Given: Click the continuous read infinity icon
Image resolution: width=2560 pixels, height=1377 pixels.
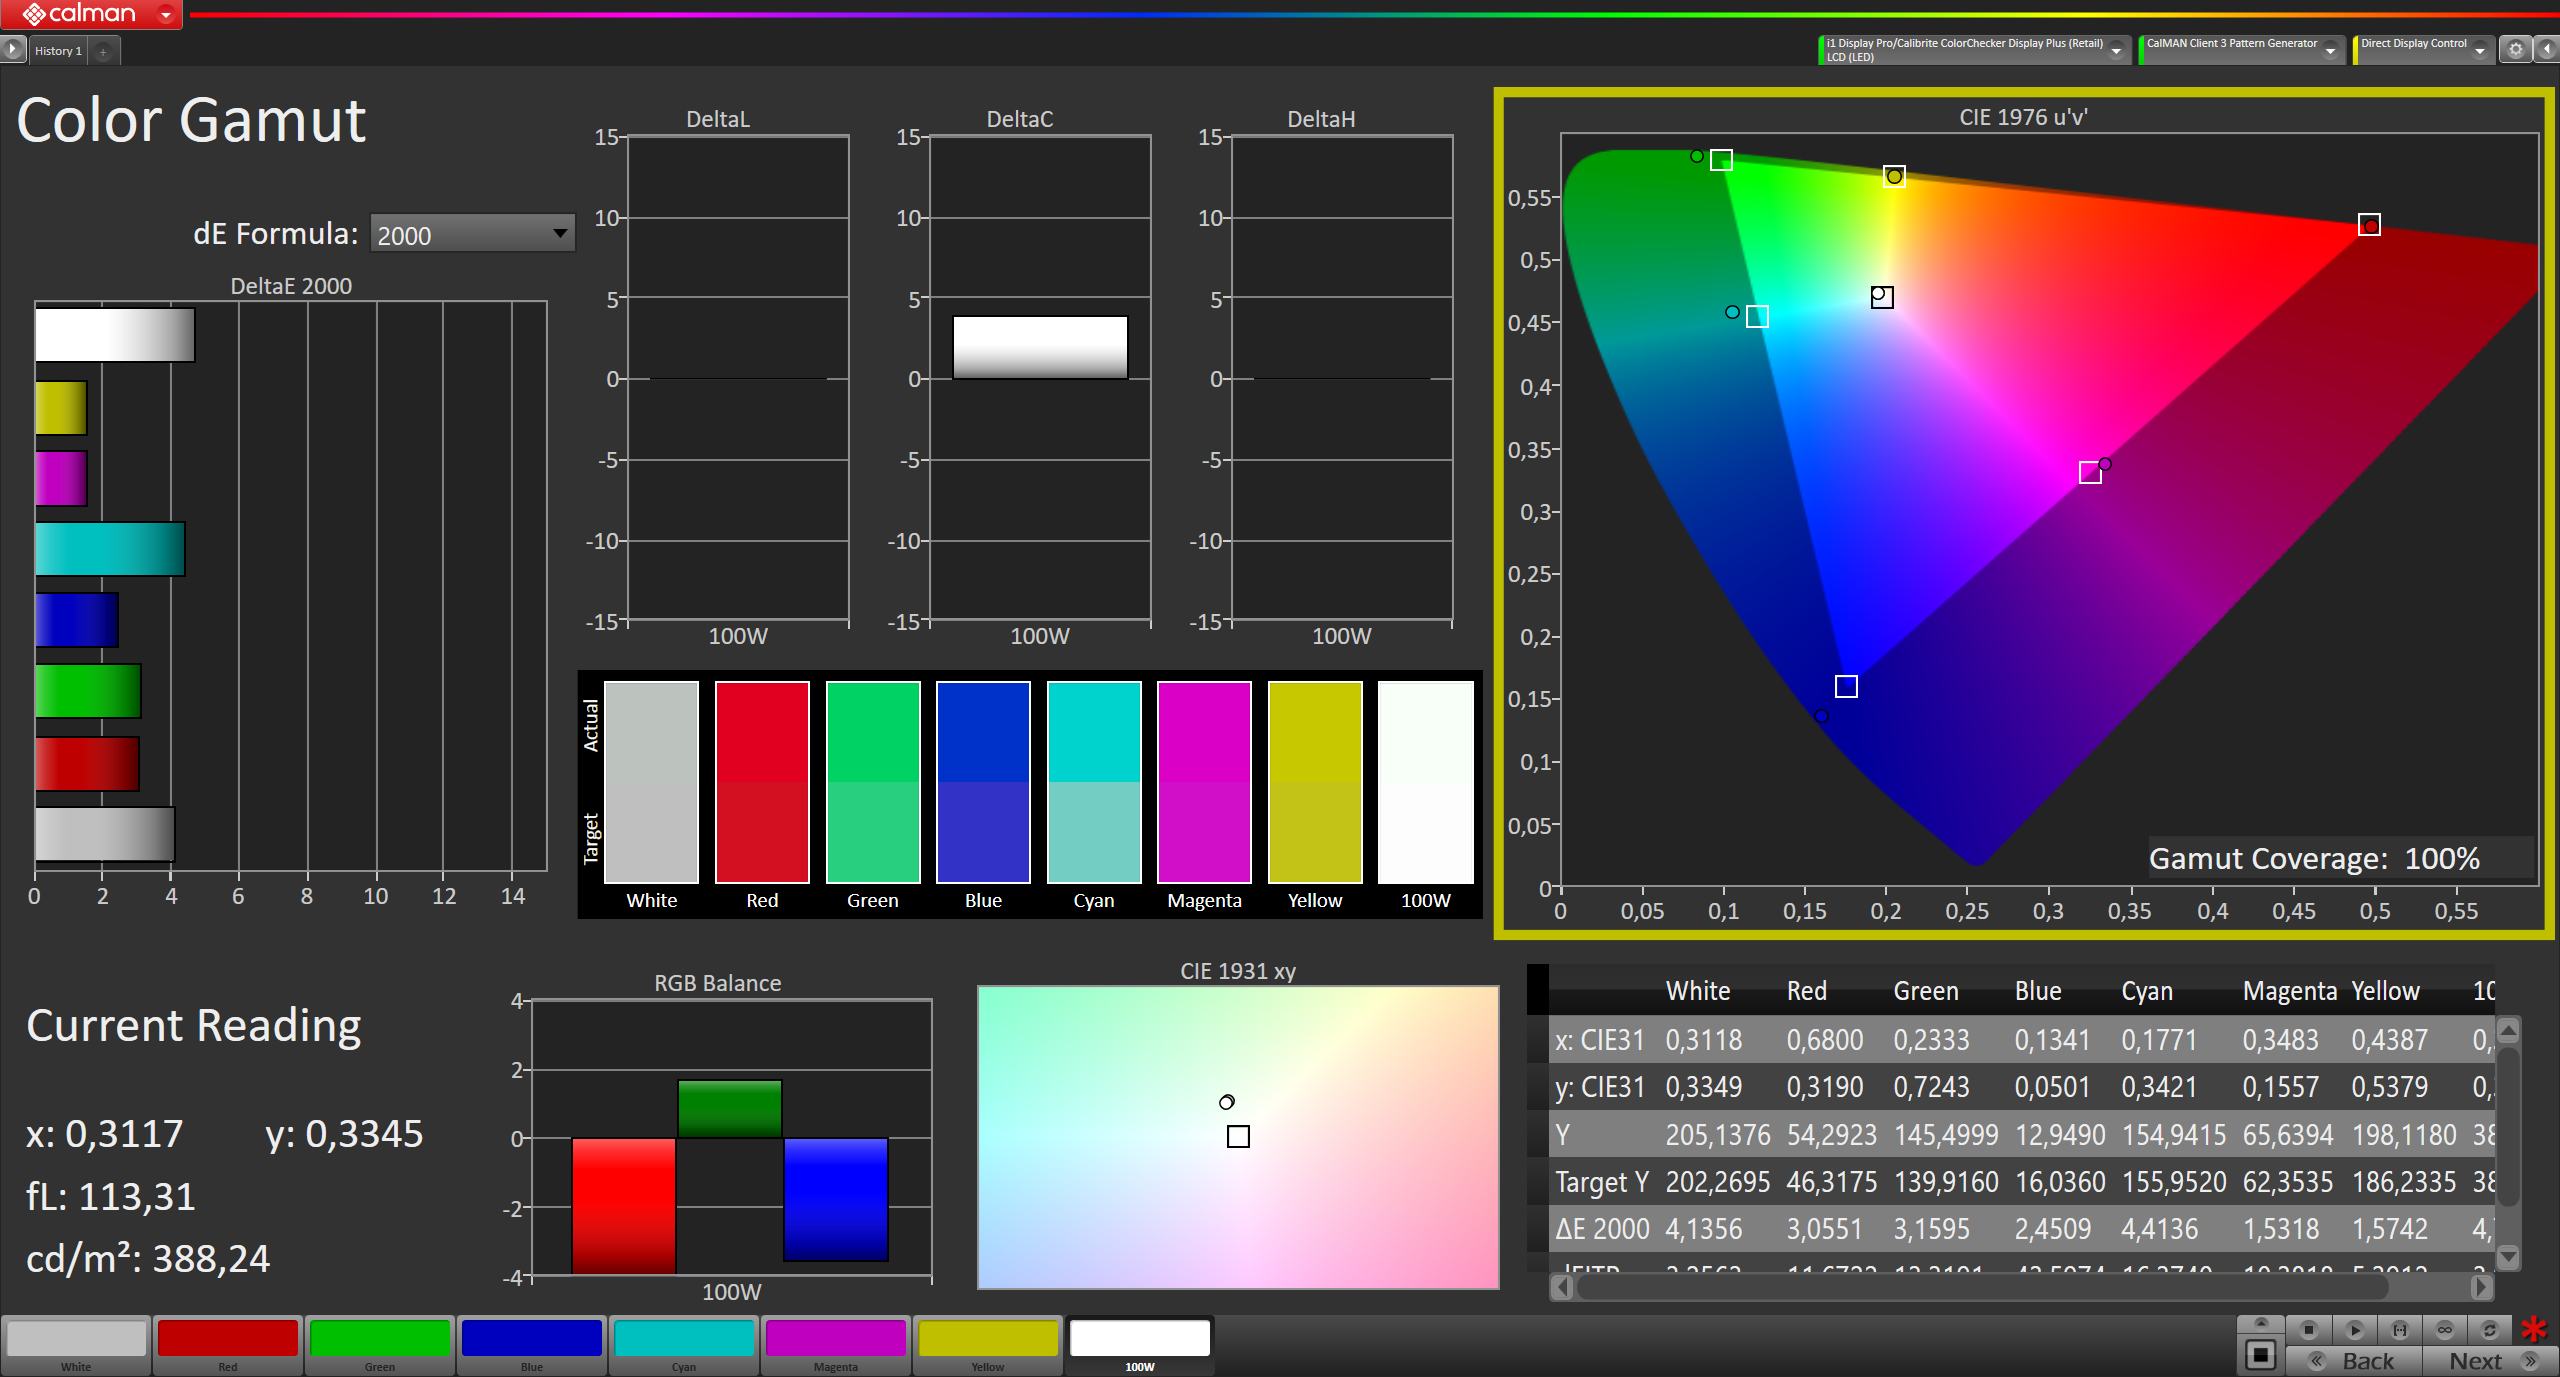Looking at the screenshot, I should point(2444,1329).
